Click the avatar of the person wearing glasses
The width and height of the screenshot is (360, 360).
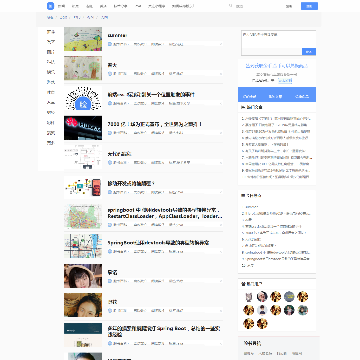[x=262, y=297]
